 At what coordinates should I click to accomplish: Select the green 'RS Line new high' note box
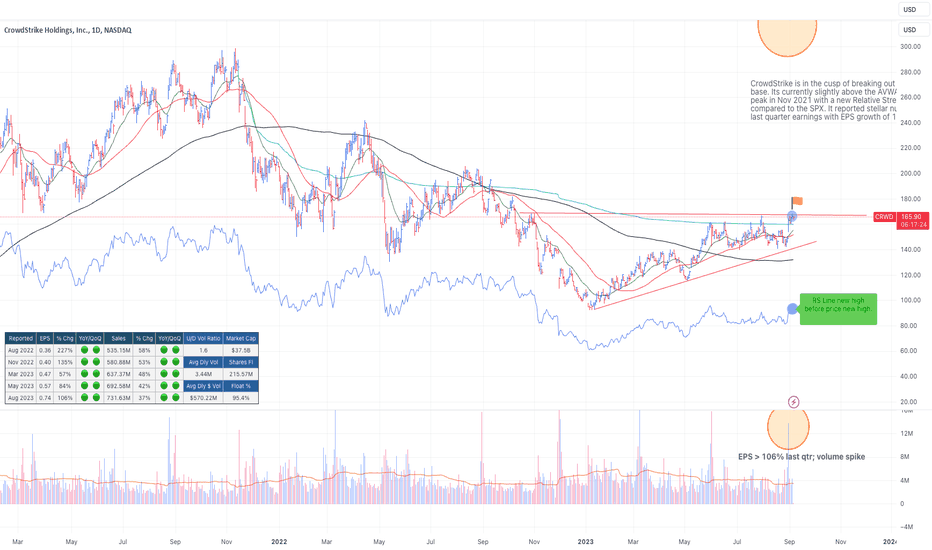[x=838, y=309]
